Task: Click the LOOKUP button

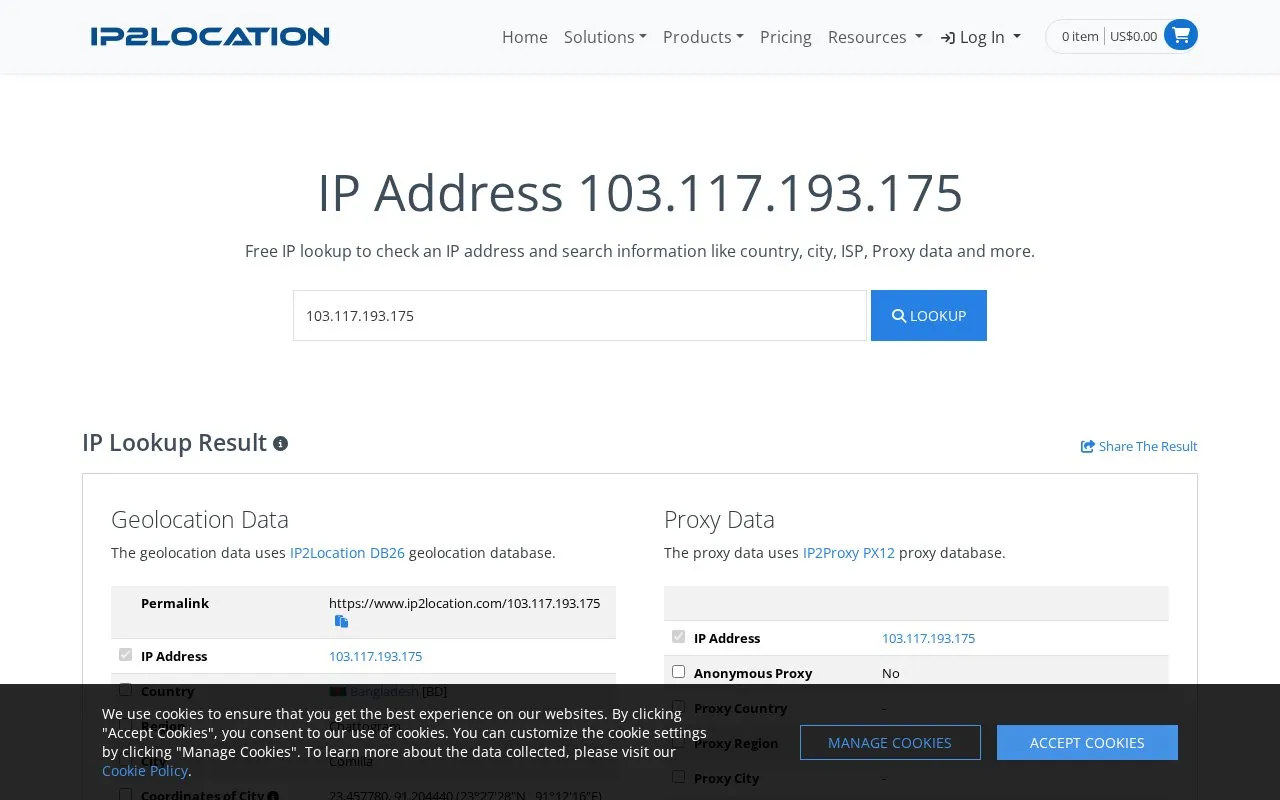Action: pyautogui.click(x=929, y=315)
